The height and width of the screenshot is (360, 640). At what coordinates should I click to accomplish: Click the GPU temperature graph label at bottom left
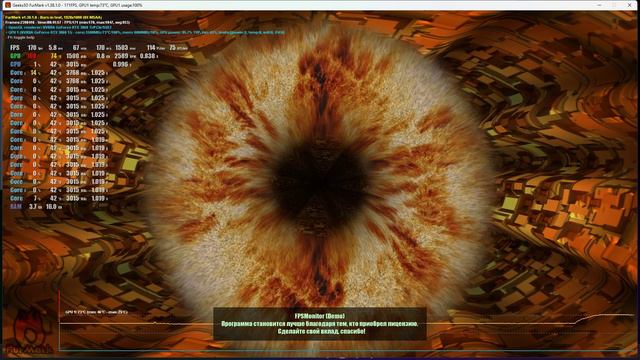(96, 312)
